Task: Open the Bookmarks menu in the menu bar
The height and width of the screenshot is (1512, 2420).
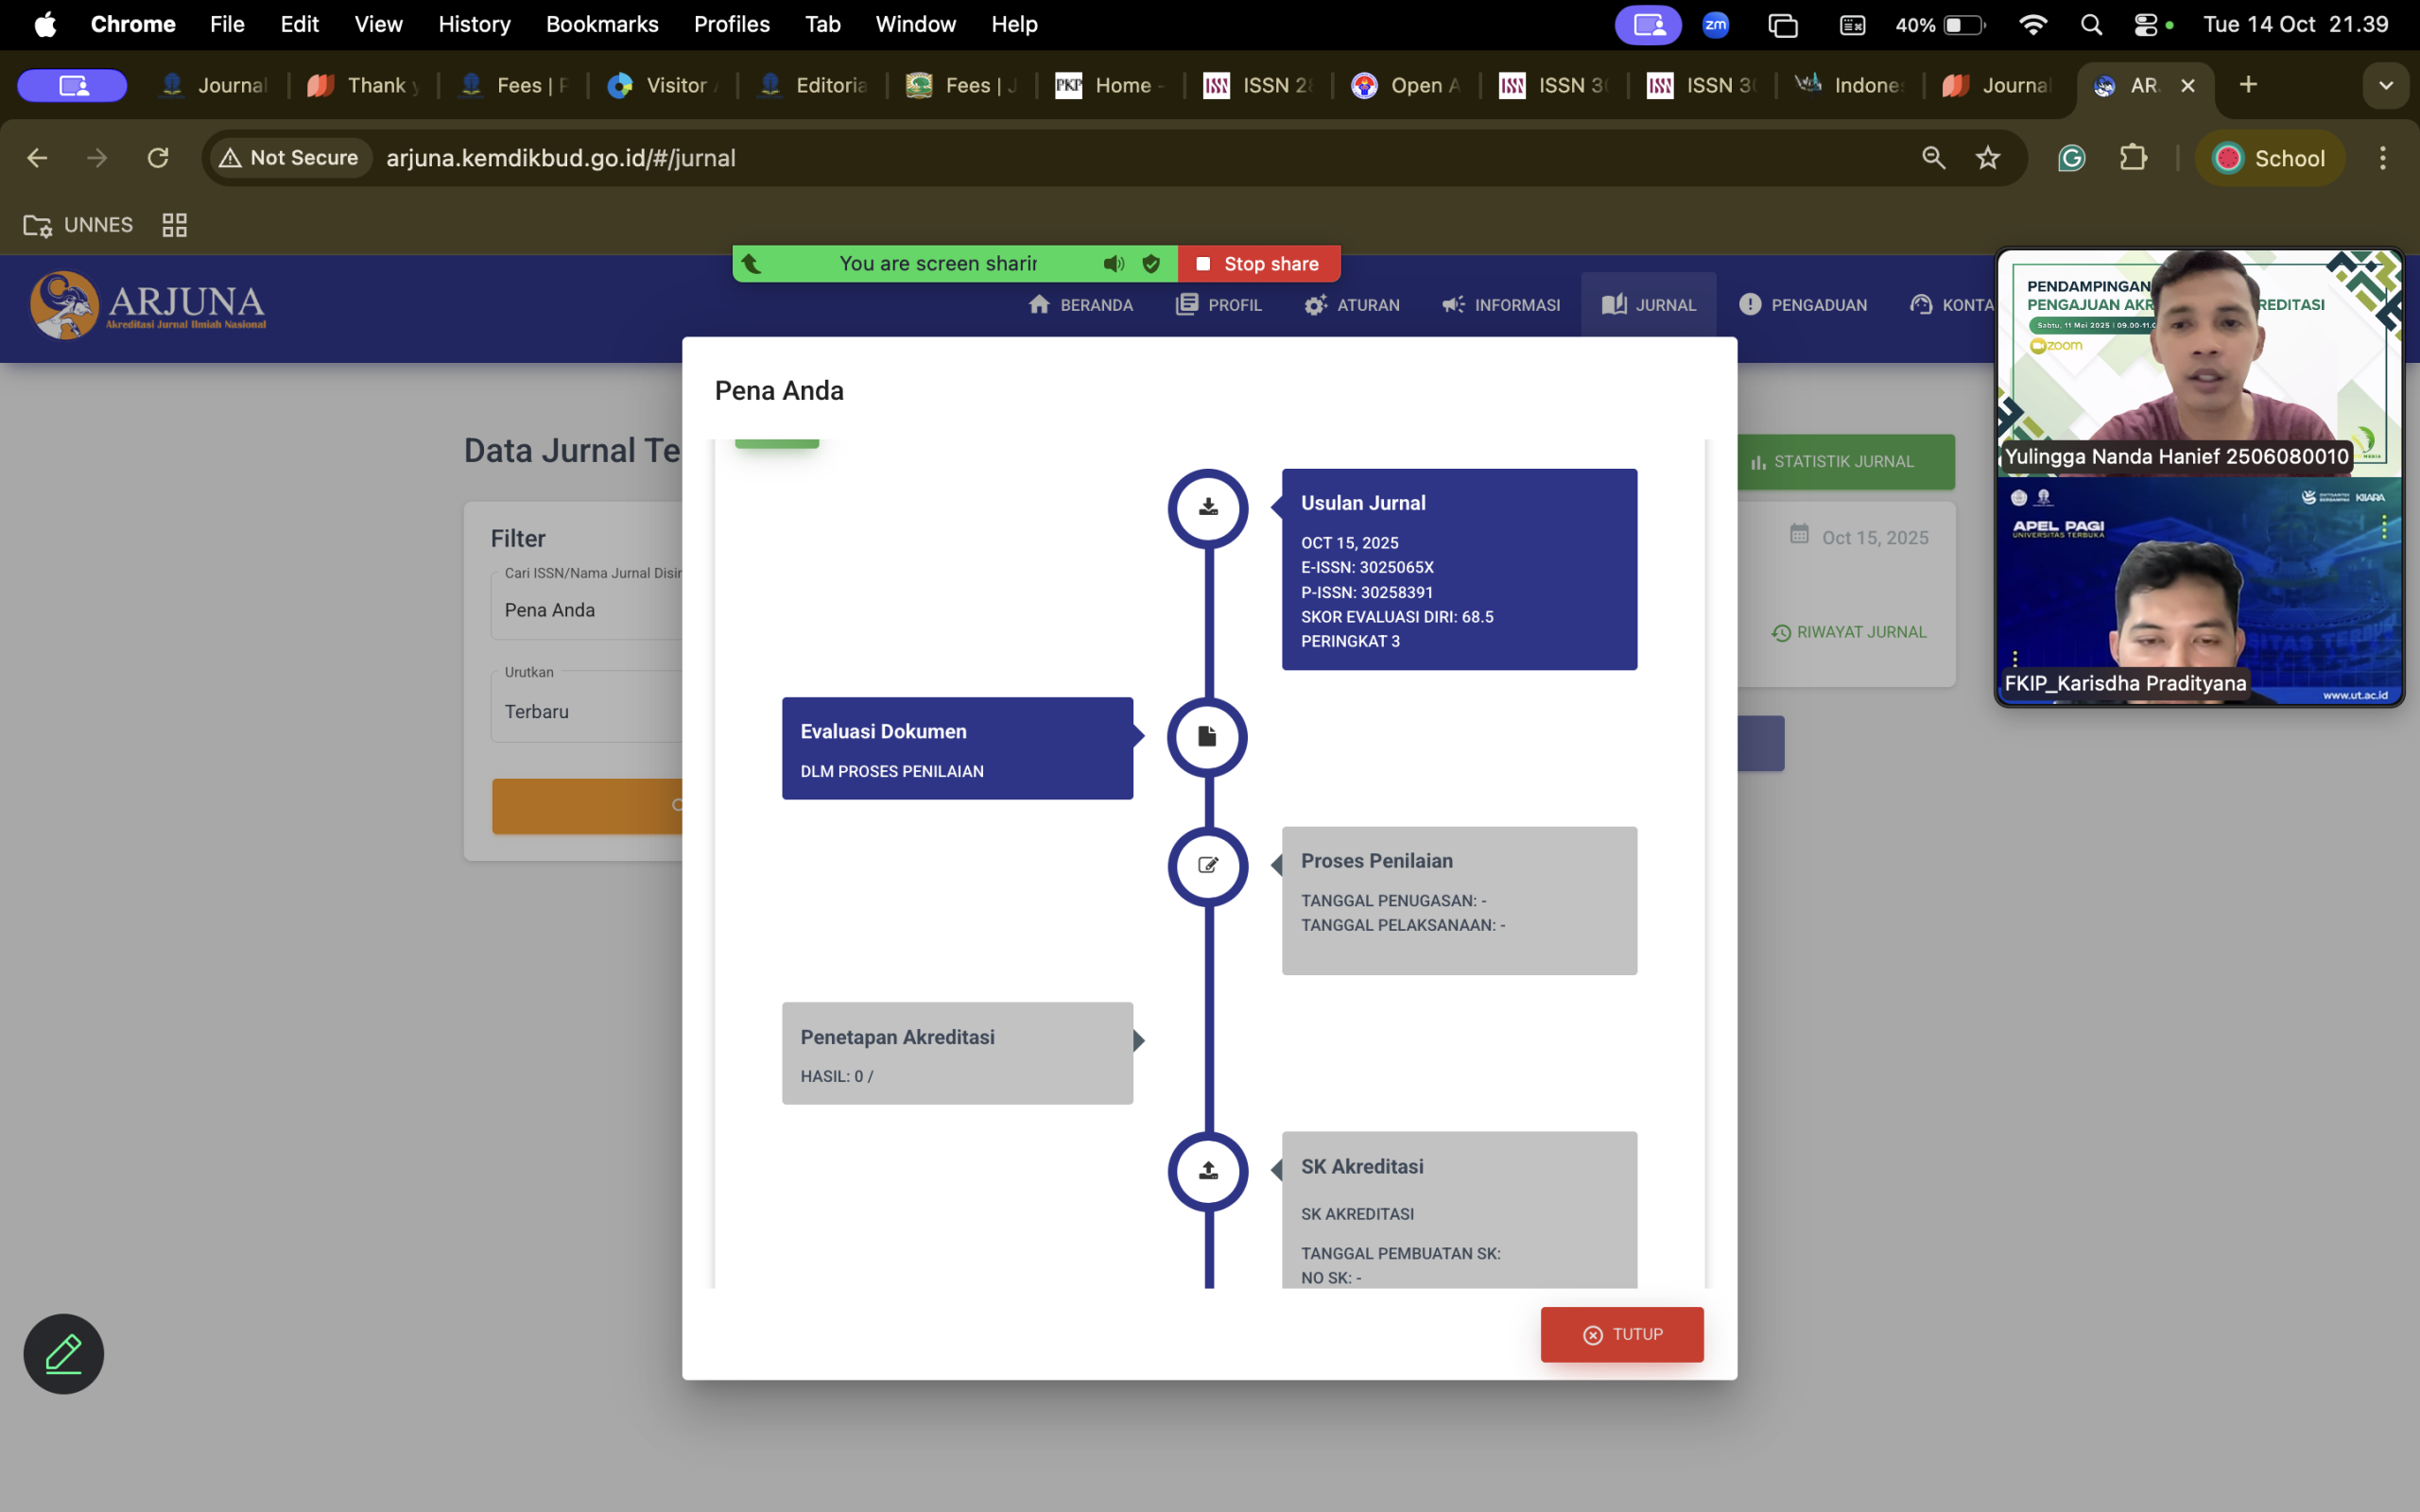Action: pyautogui.click(x=601, y=25)
